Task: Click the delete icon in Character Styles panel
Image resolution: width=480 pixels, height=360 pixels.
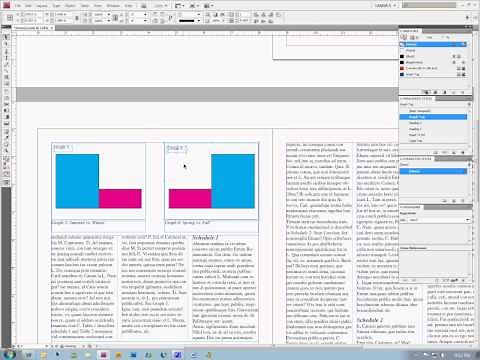Action: (463, 201)
